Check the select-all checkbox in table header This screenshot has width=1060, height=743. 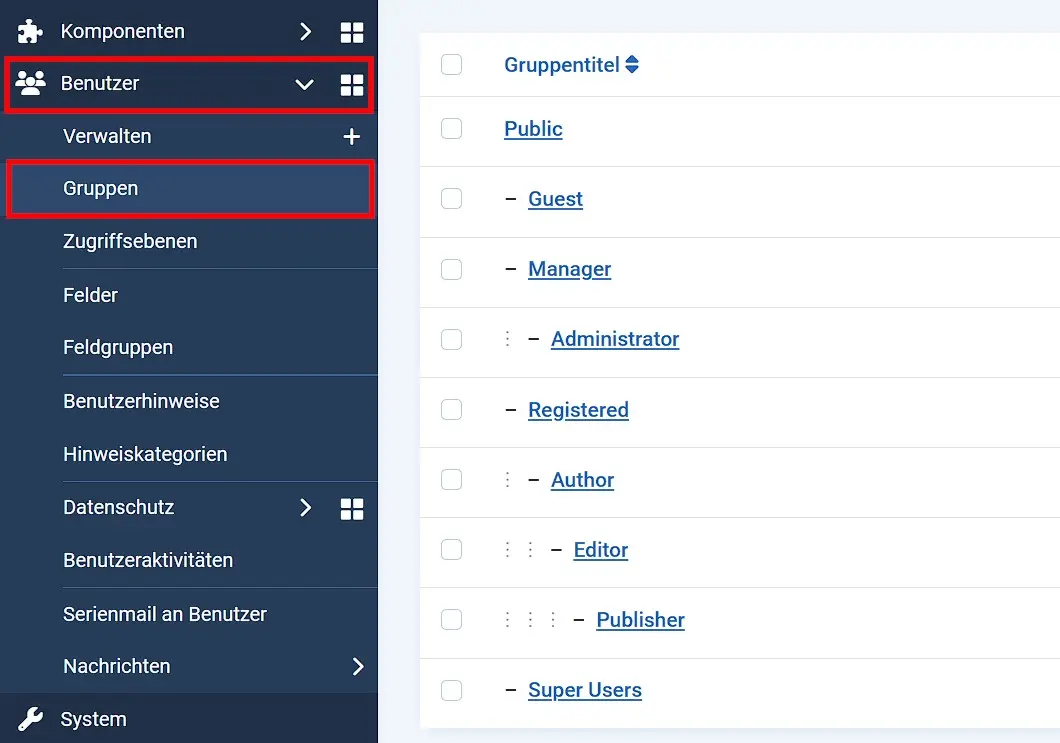451,64
